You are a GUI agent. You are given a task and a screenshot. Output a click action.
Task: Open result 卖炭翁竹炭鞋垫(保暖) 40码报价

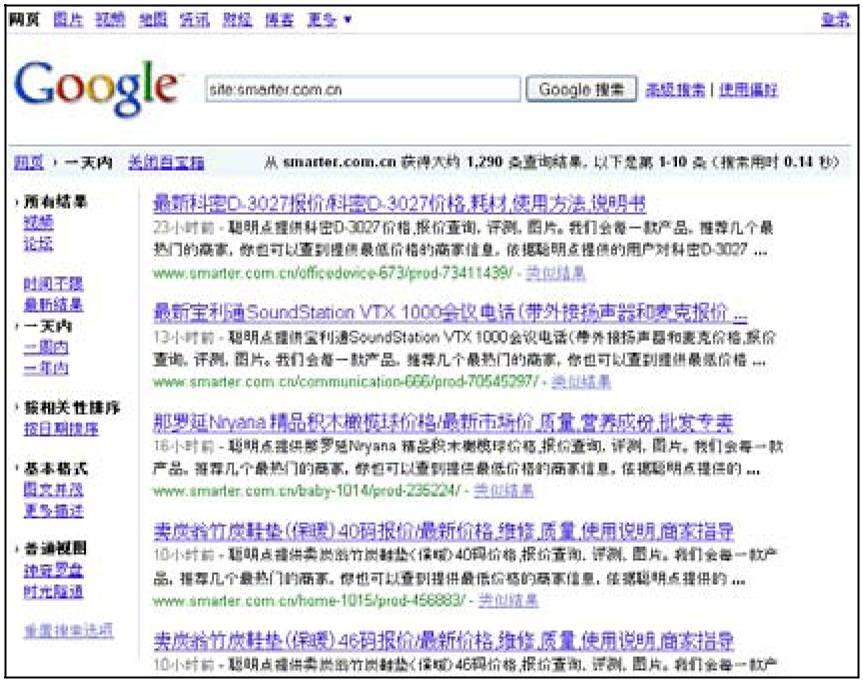pyautogui.click(x=443, y=532)
